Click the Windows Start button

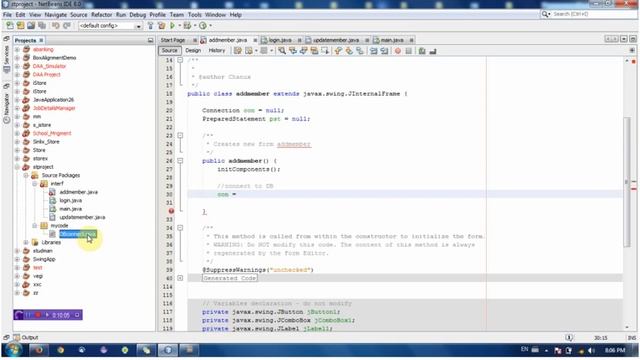click(x=13, y=350)
